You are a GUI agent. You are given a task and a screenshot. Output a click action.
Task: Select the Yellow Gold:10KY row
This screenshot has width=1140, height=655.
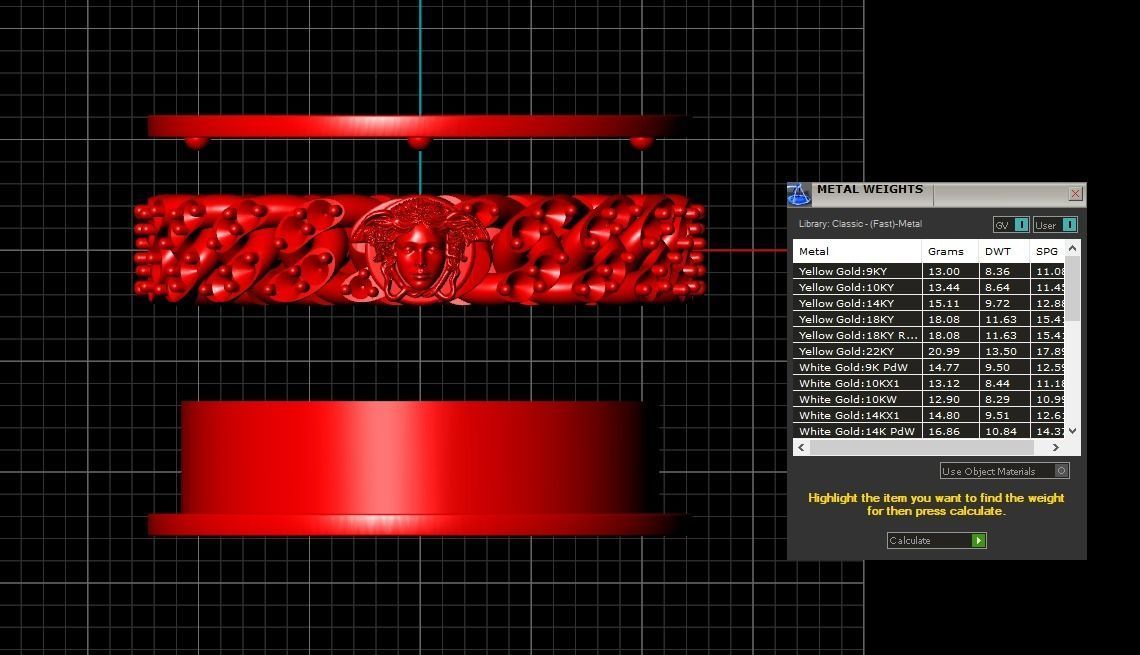[x=928, y=287]
